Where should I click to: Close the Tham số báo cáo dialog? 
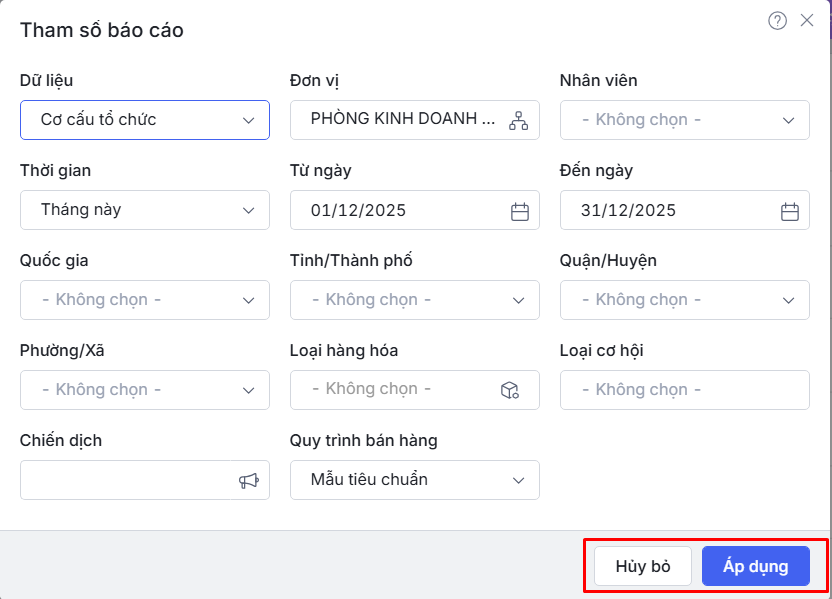coord(807,20)
